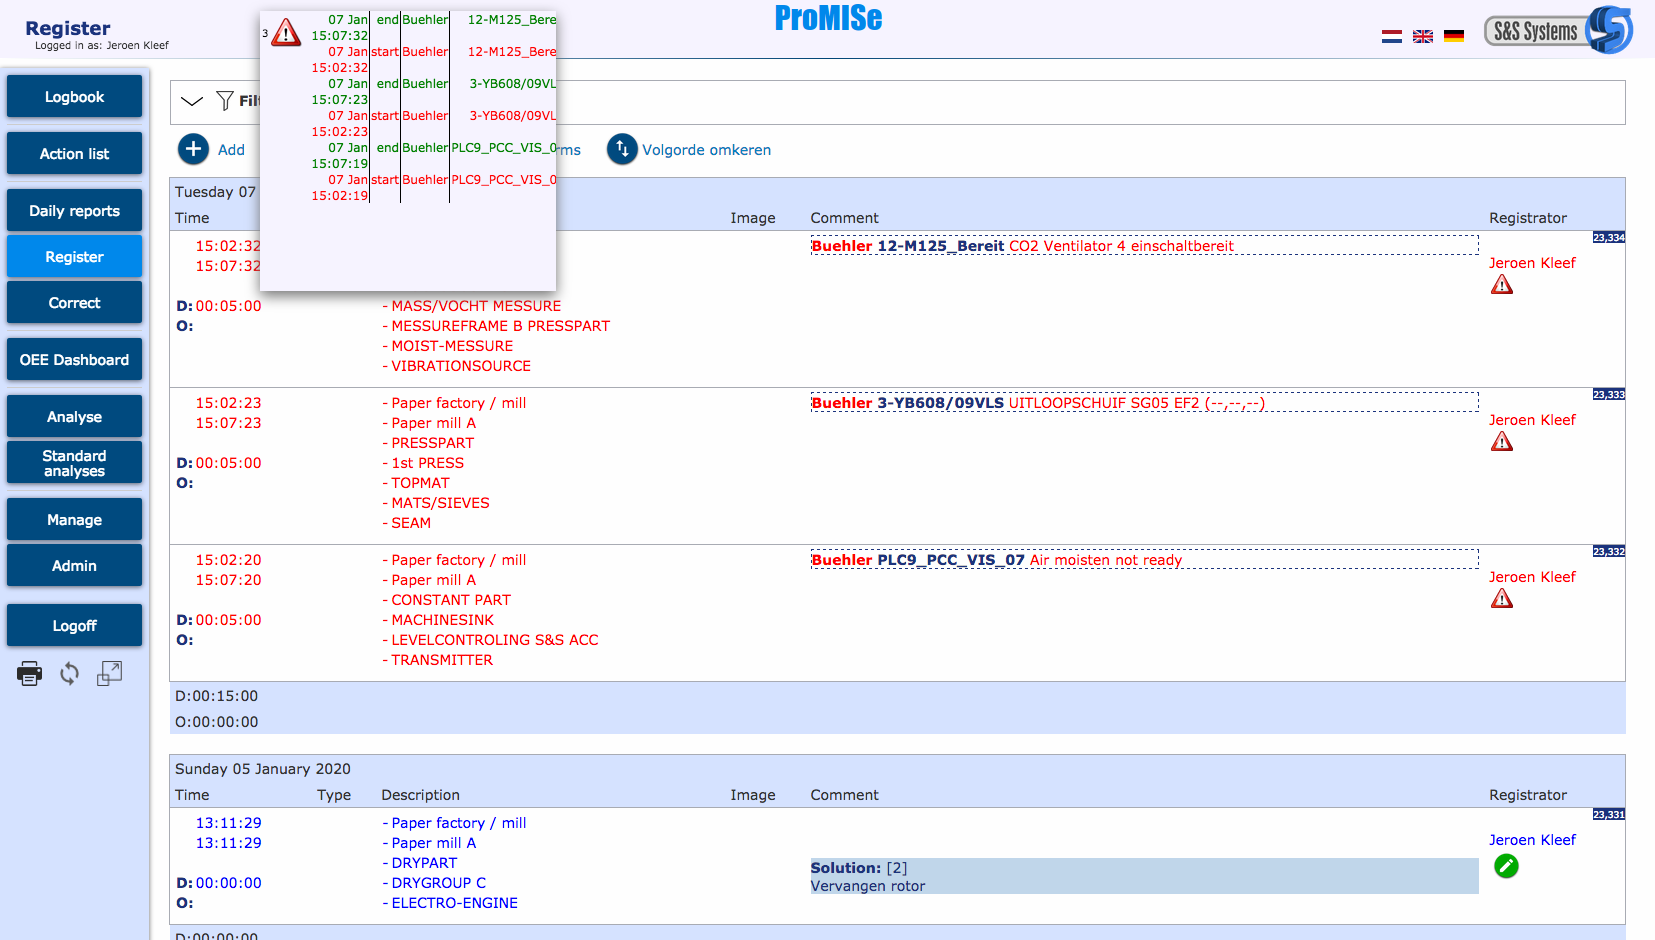Go to OEE Dashboard

tap(74, 360)
